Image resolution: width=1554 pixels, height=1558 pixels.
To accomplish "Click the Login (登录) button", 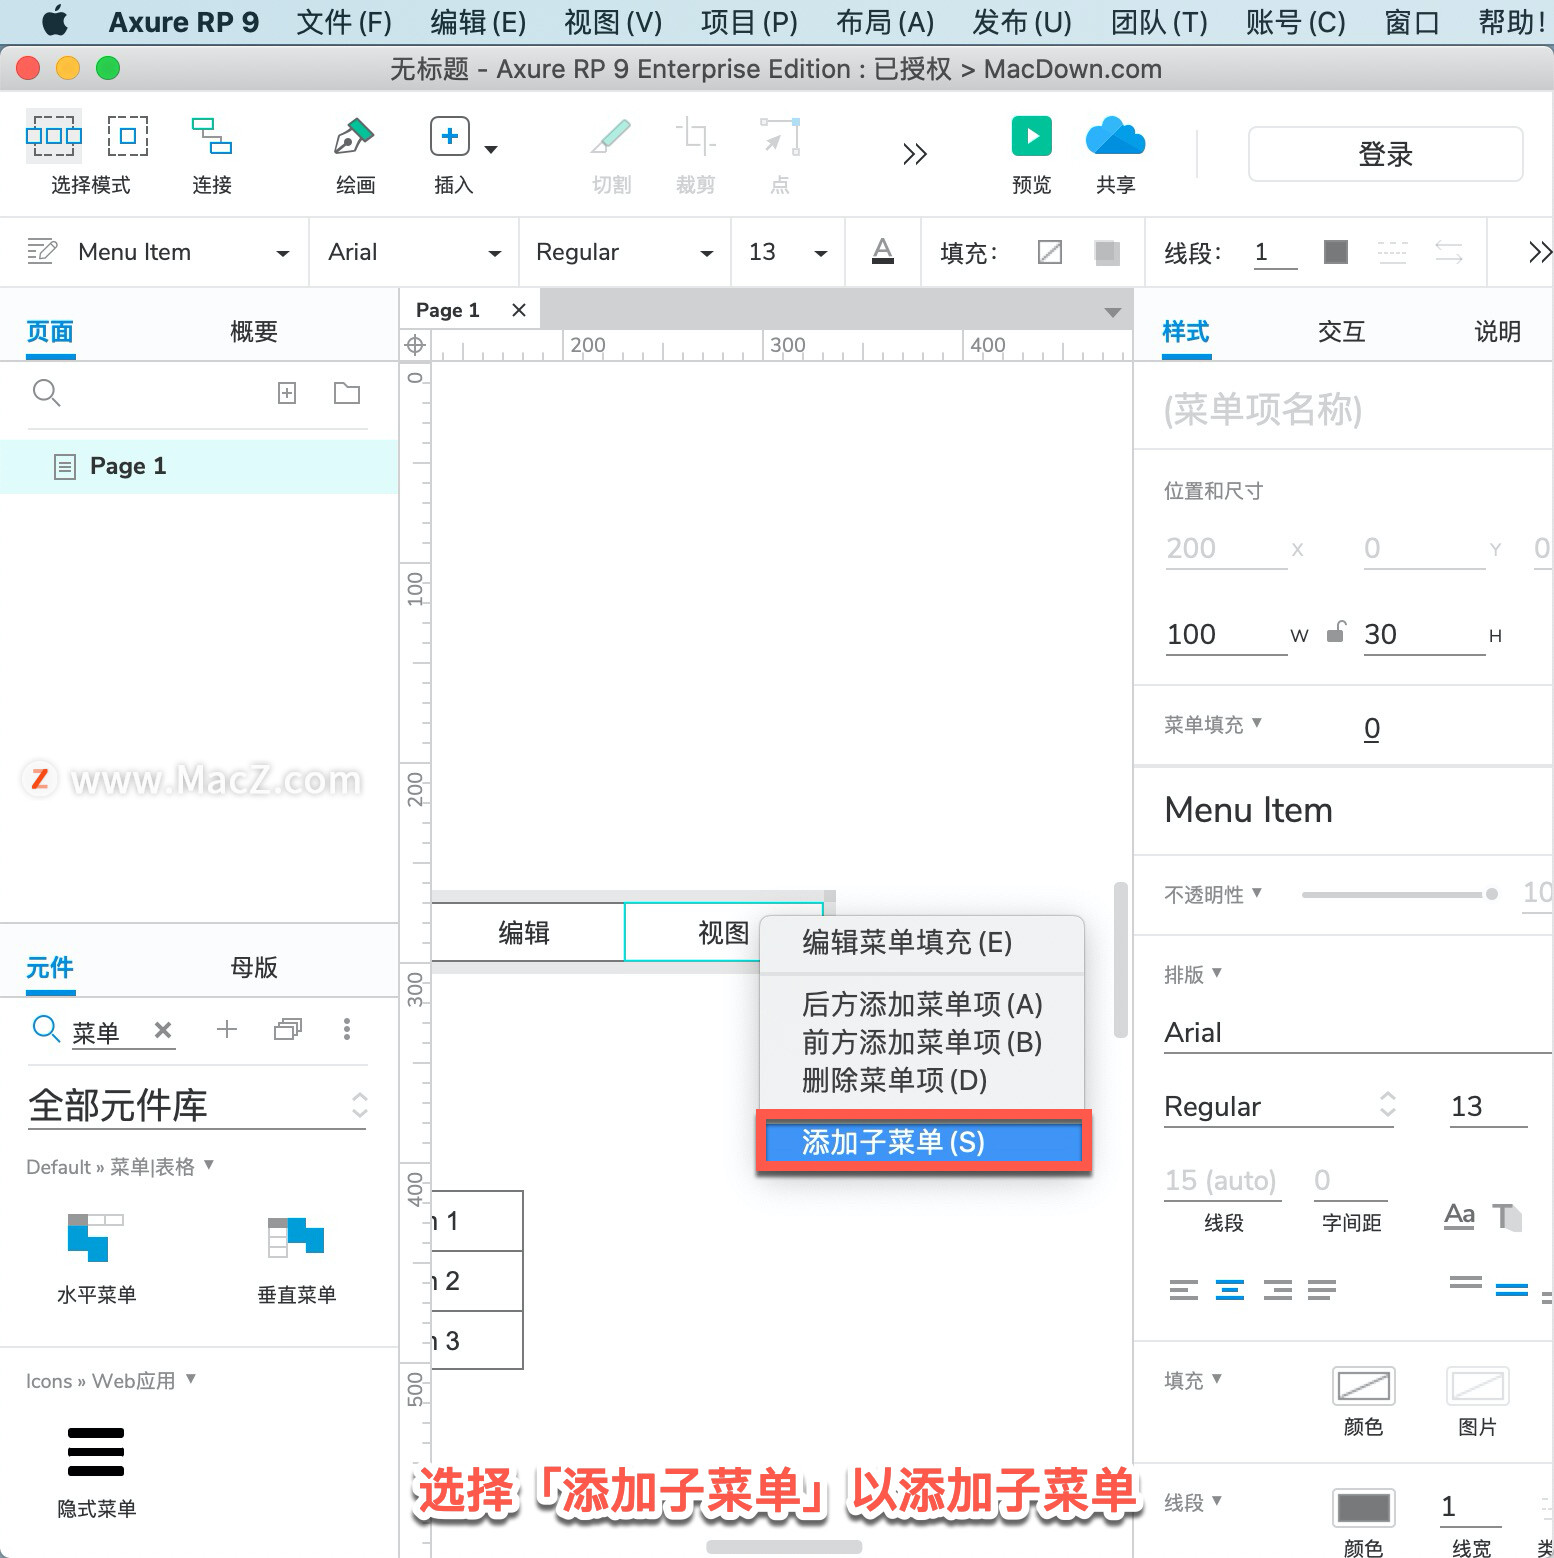I will click(1385, 154).
